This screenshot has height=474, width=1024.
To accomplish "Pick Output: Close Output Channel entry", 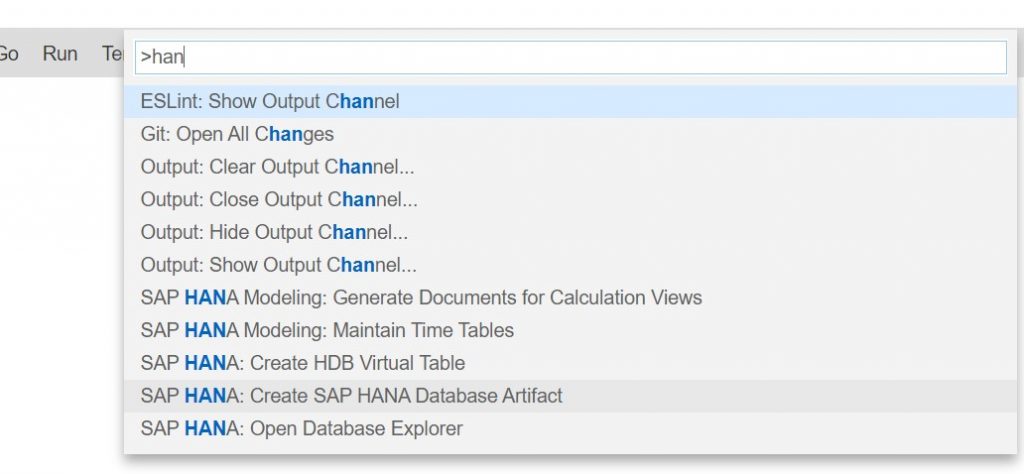I will 570,199.
